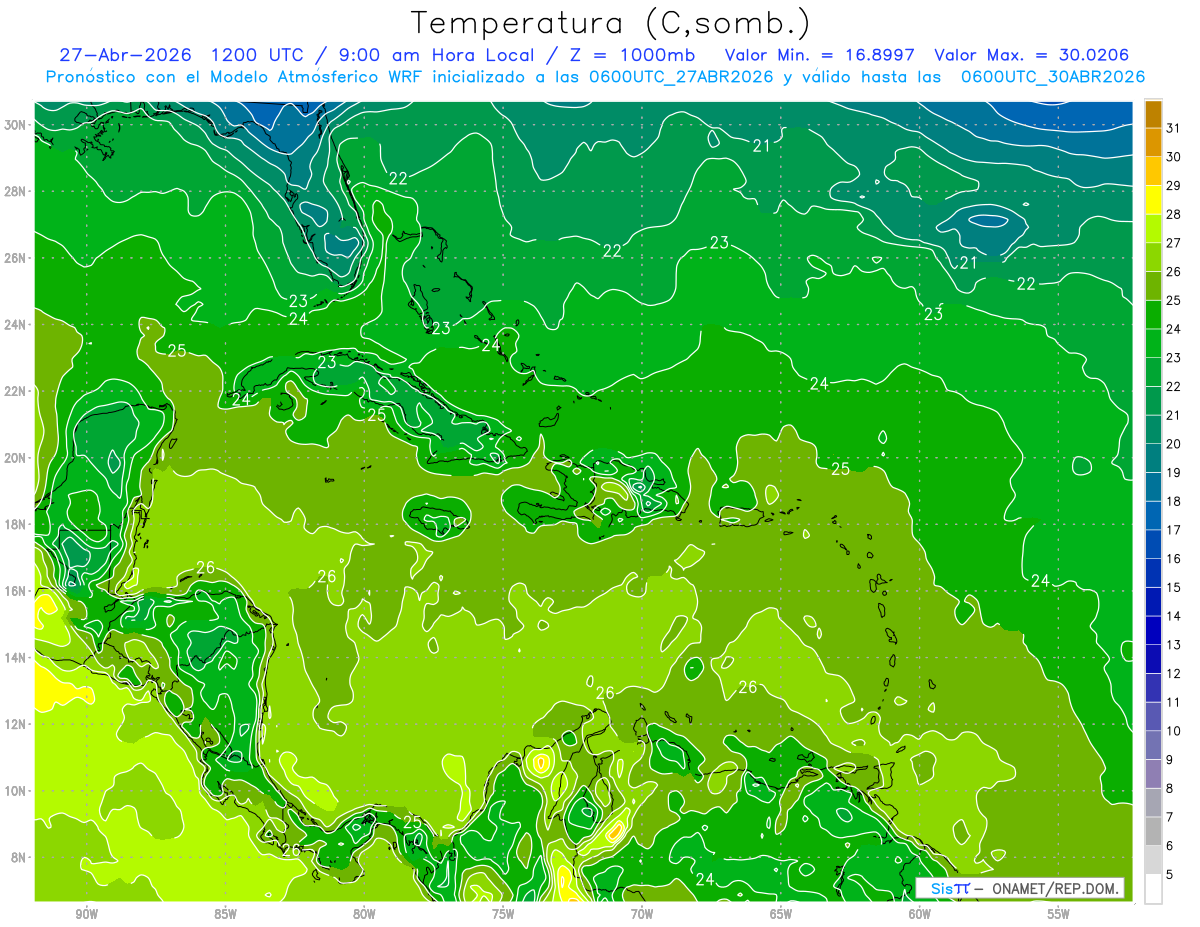Click the SisPI ONAMET/REP.DOM. logo box
Screen dimensions: 1200x927
[1021, 888]
